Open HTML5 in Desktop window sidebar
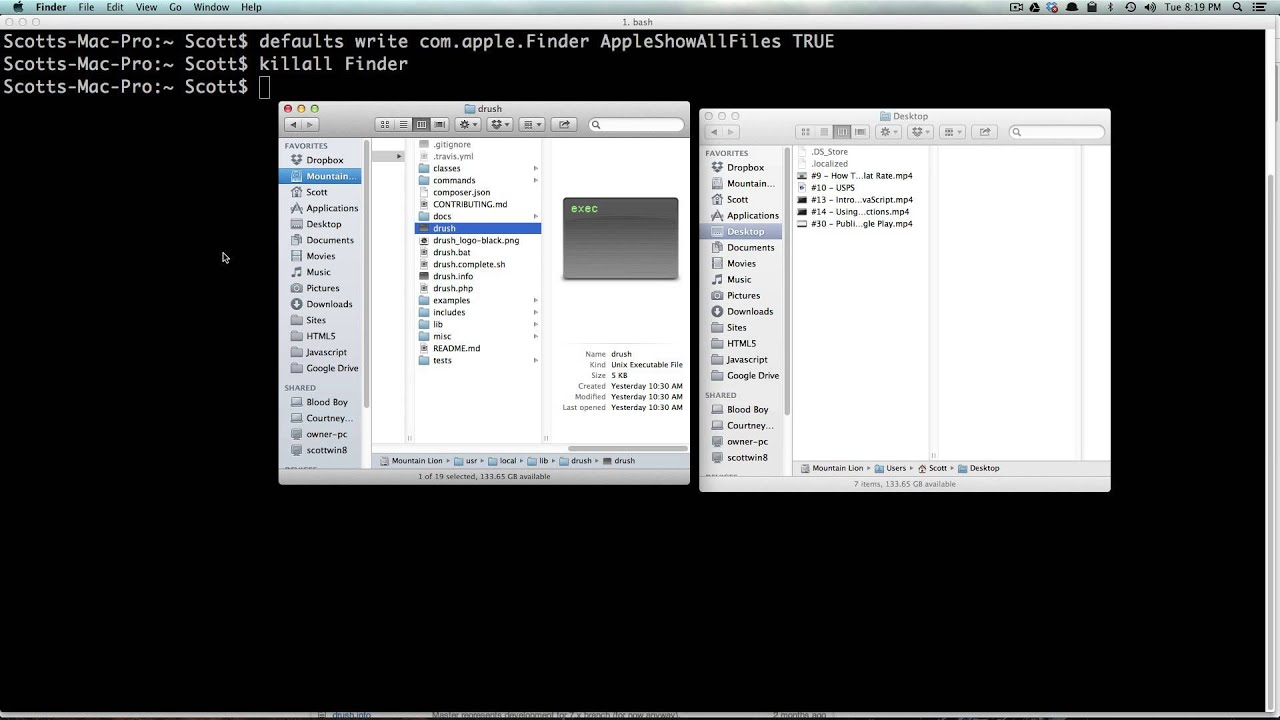 point(742,344)
